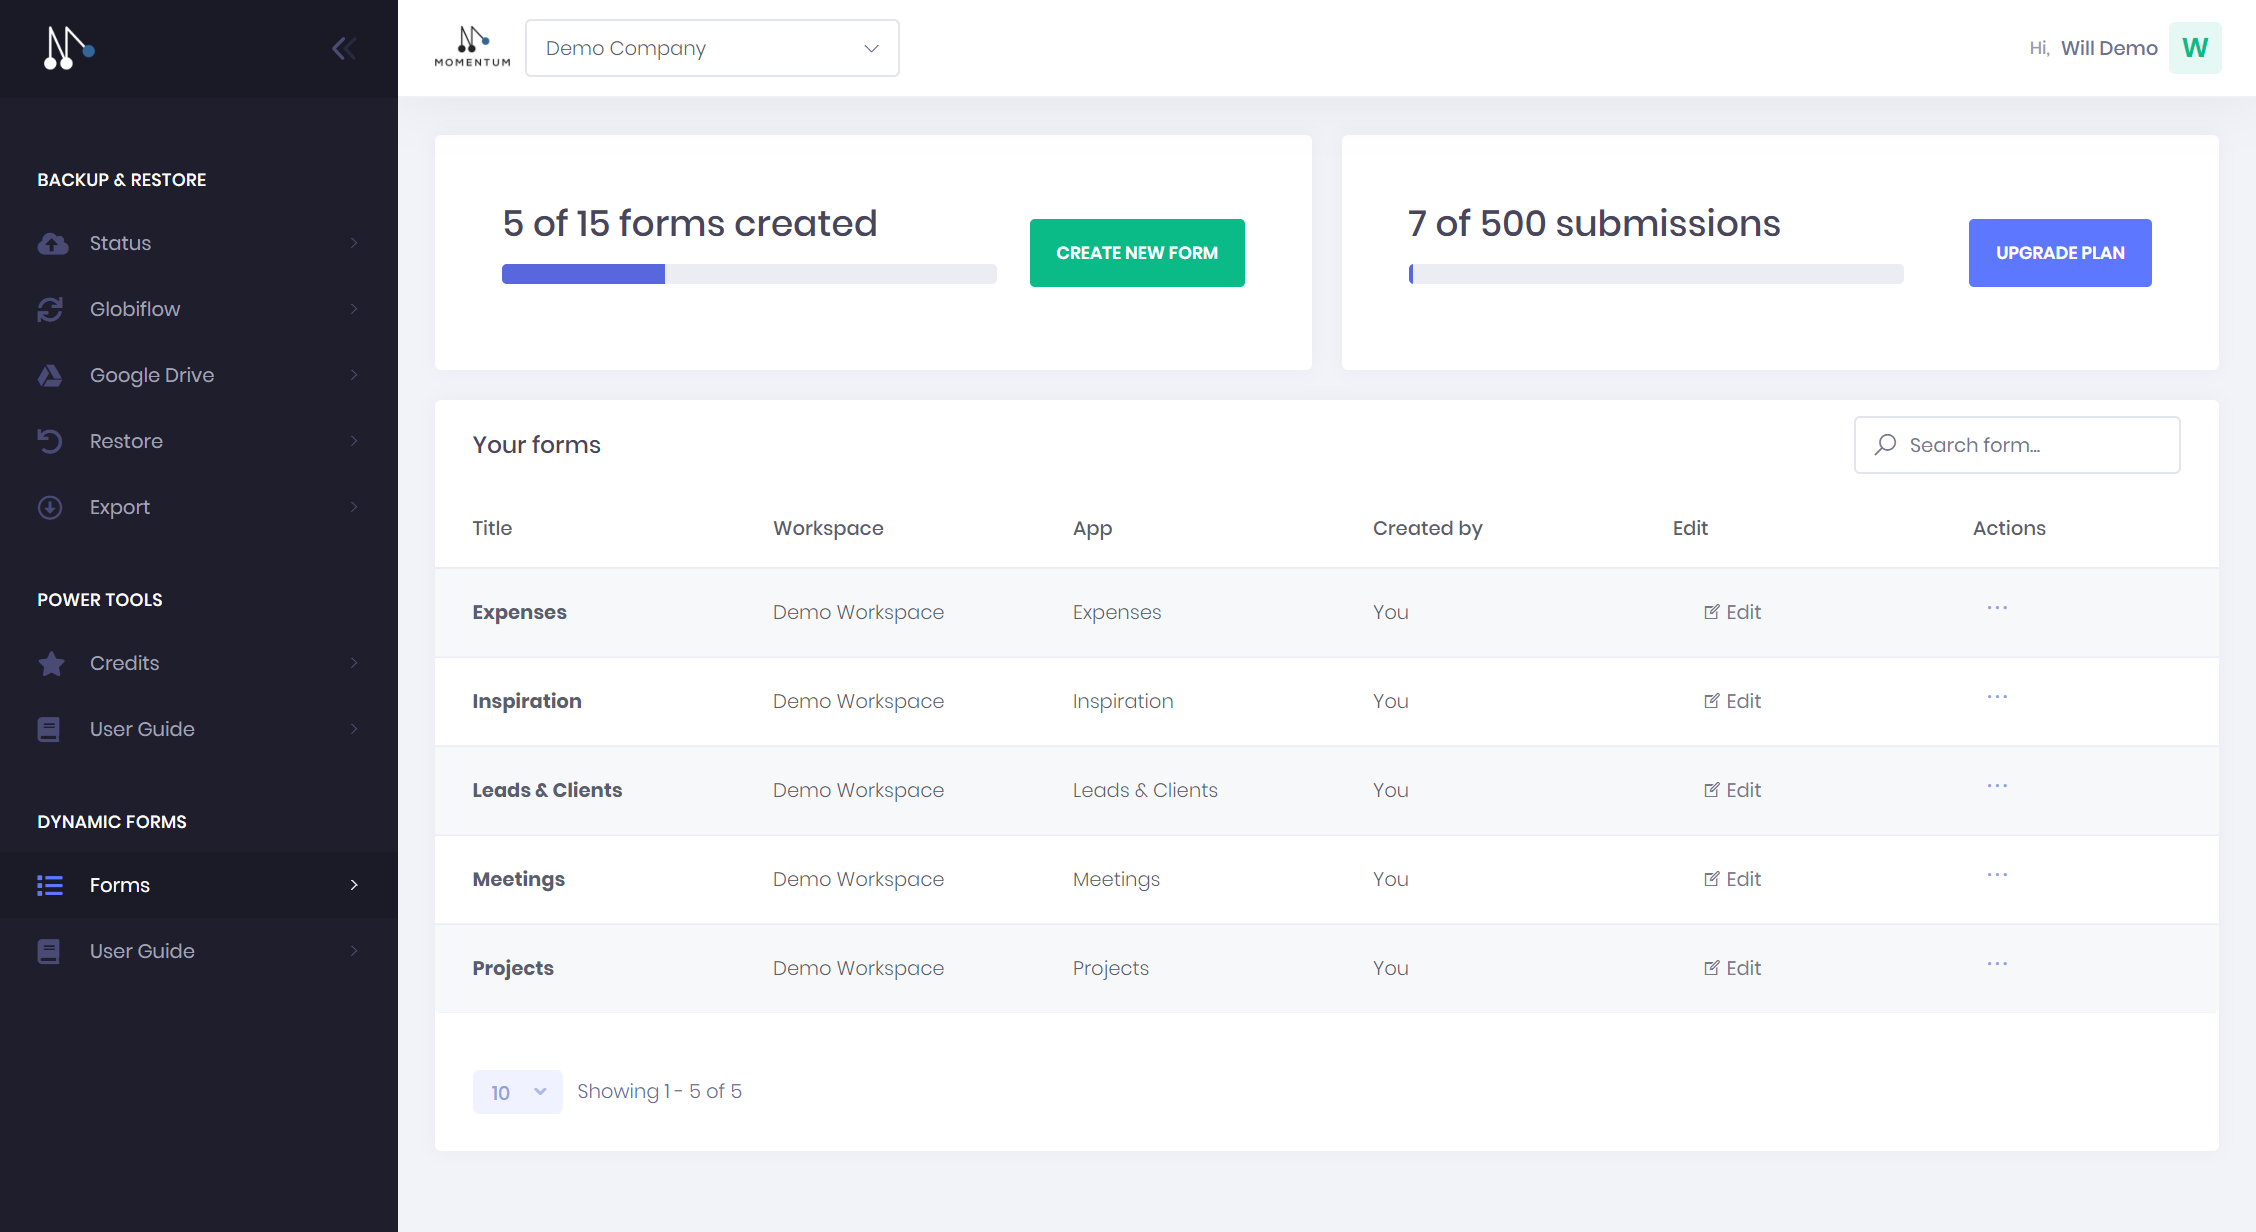Select Forms in Dynamic Forms section
The image size is (2256, 1232).
point(120,885)
